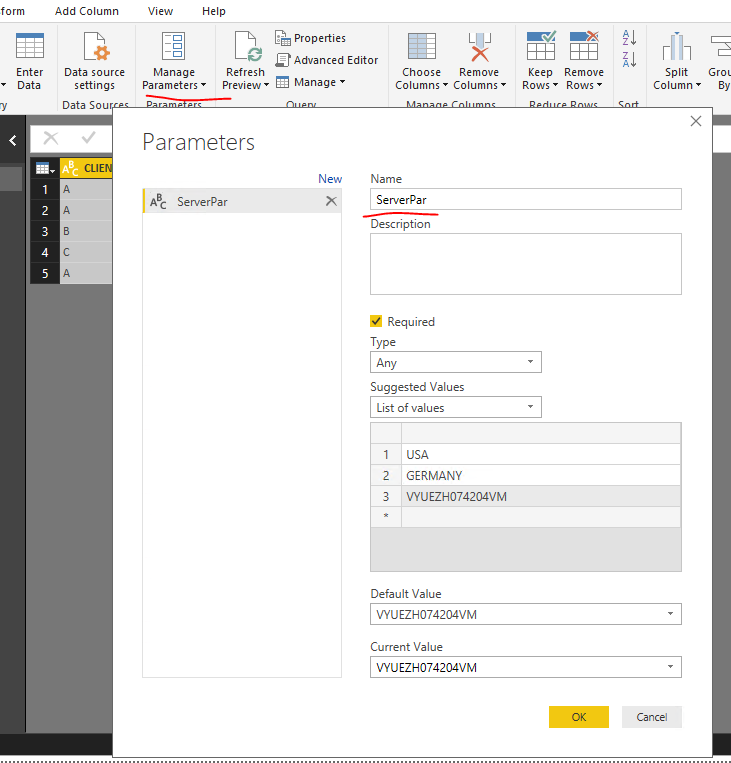The image size is (731, 763).
Task: Sort ascending A to Z
Action: coord(629,37)
